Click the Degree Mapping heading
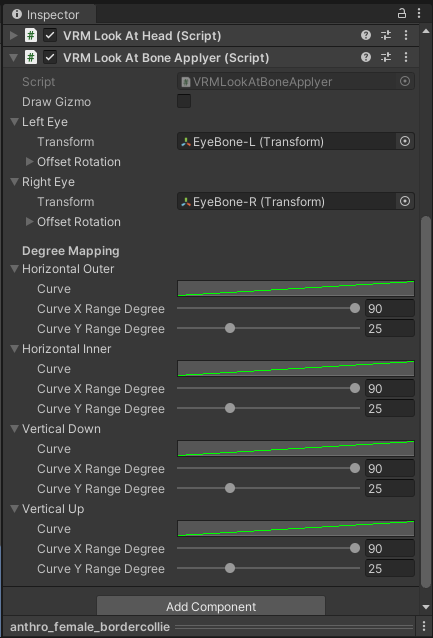This screenshot has width=433, height=638. (x=71, y=251)
